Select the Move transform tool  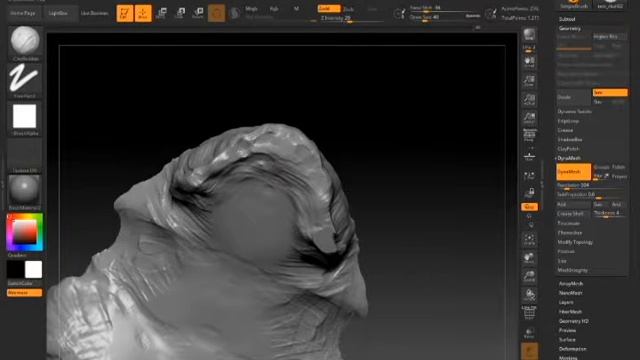point(162,13)
